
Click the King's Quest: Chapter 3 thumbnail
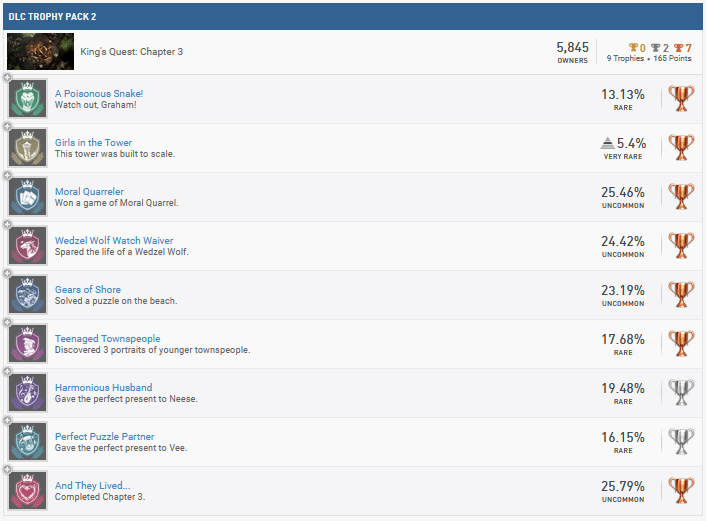tap(40, 51)
